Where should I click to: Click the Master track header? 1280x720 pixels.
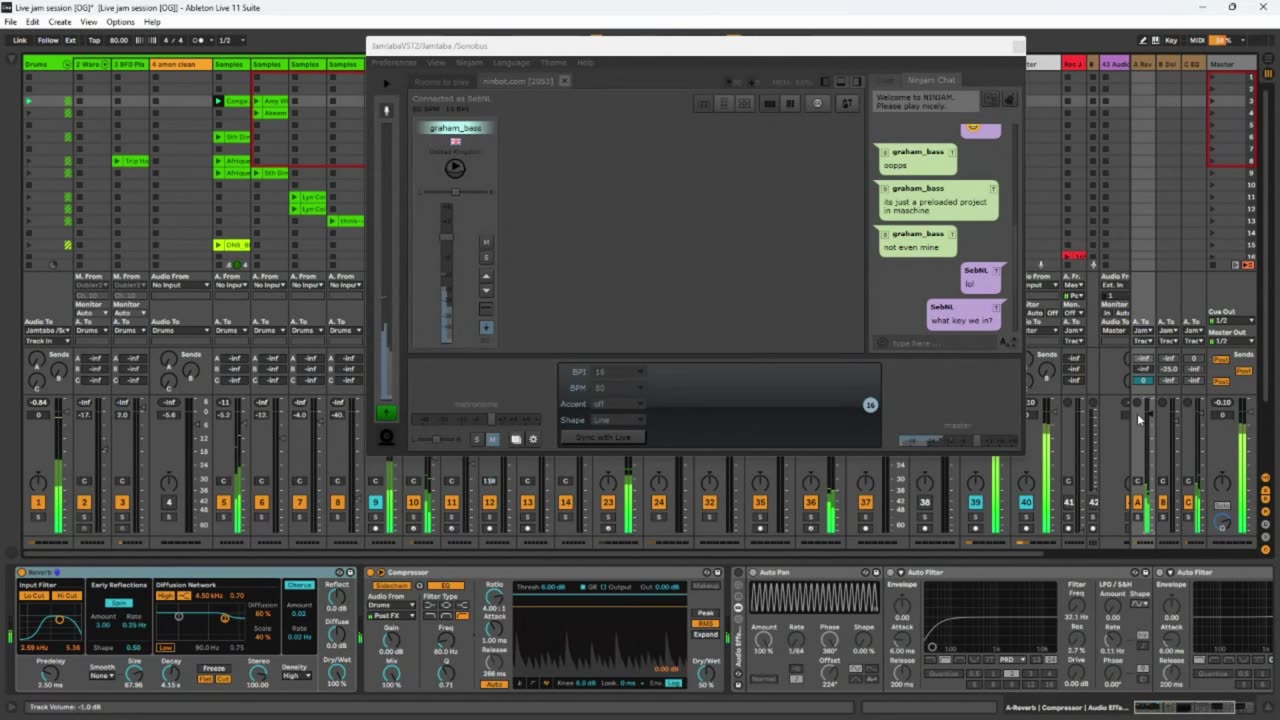(1231, 64)
